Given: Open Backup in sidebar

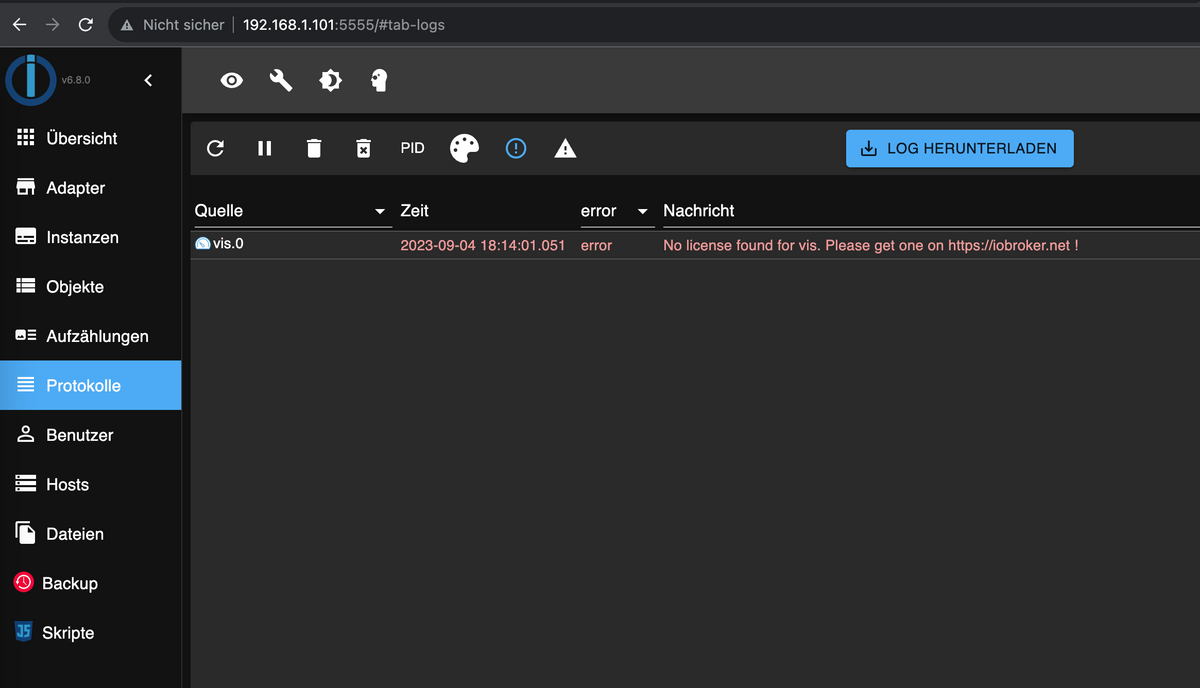Looking at the screenshot, I should point(90,583).
